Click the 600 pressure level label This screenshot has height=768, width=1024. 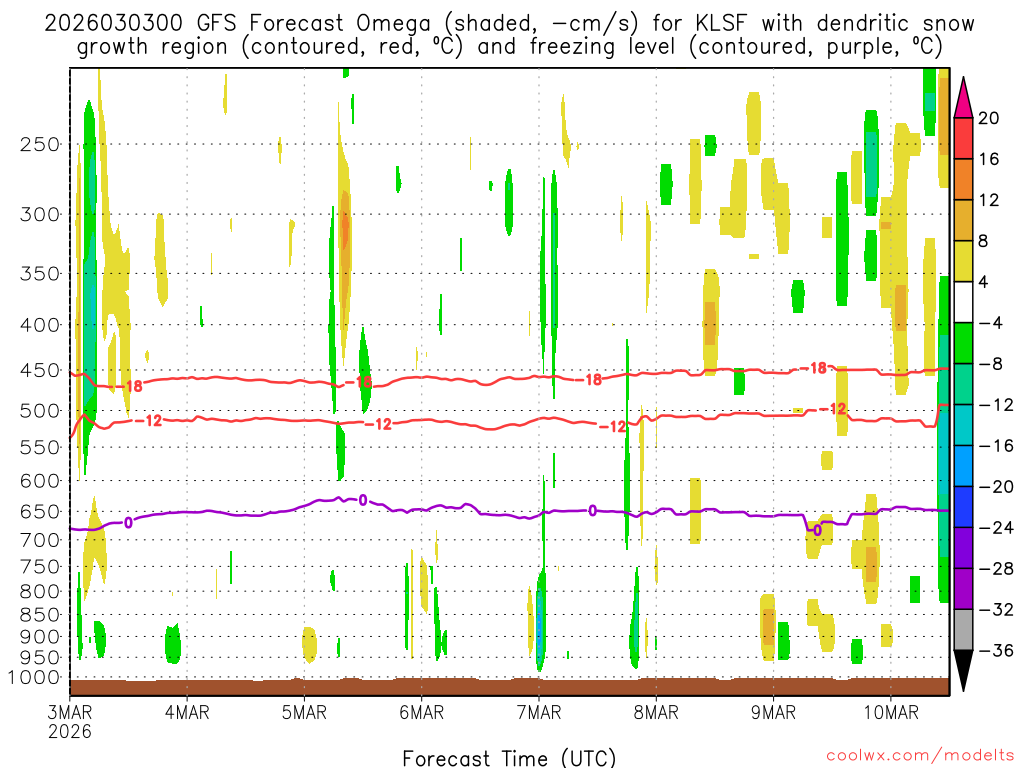[x=40, y=481]
